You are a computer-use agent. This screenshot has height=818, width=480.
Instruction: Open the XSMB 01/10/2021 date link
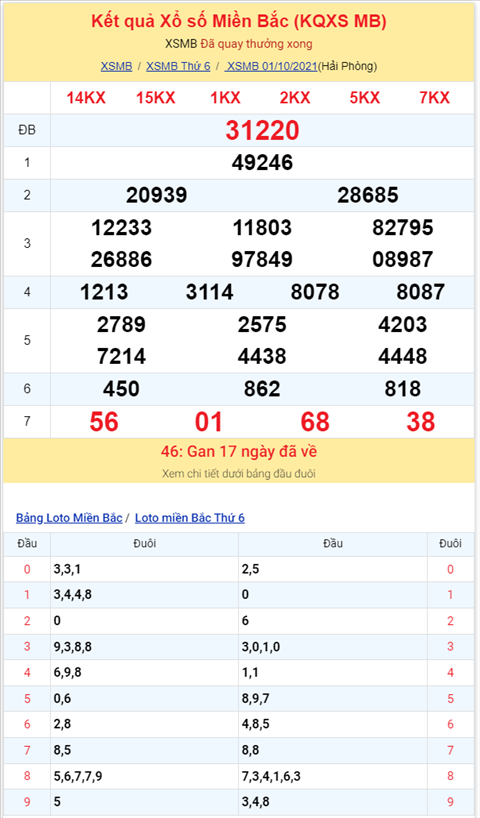click(271, 66)
